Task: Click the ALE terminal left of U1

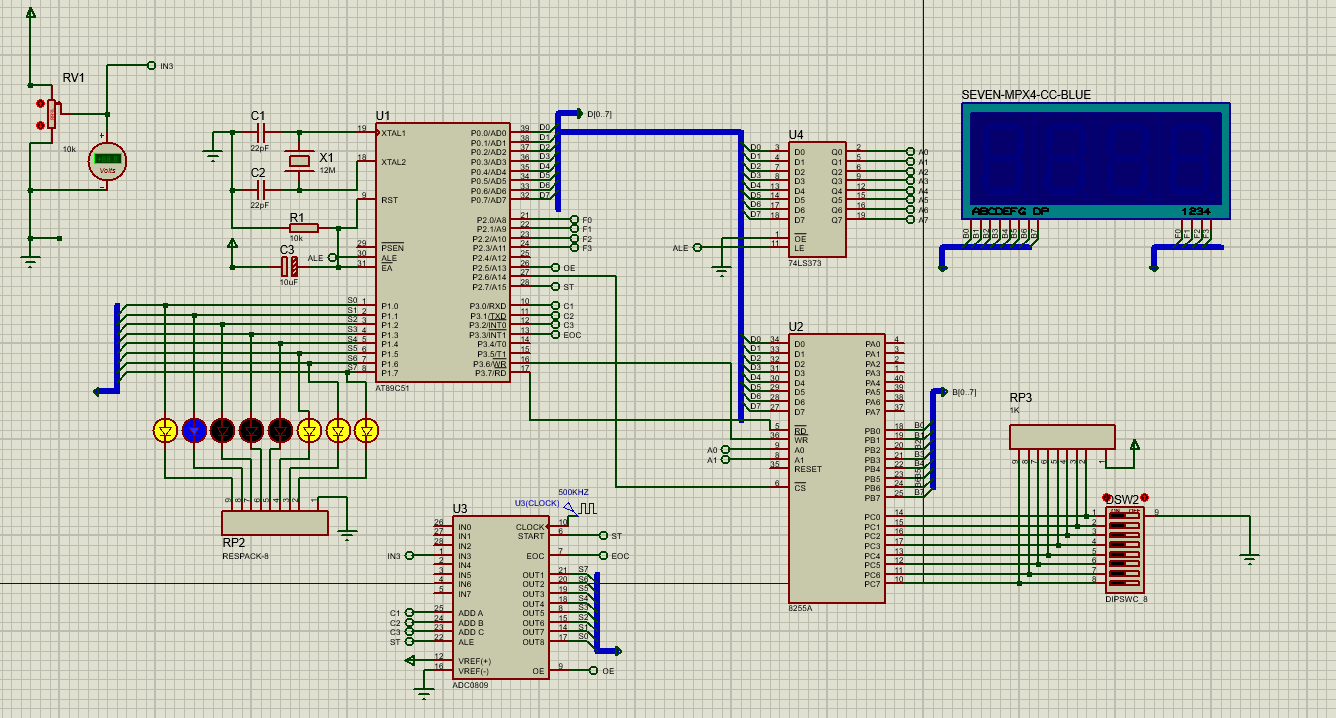Action: [x=332, y=257]
